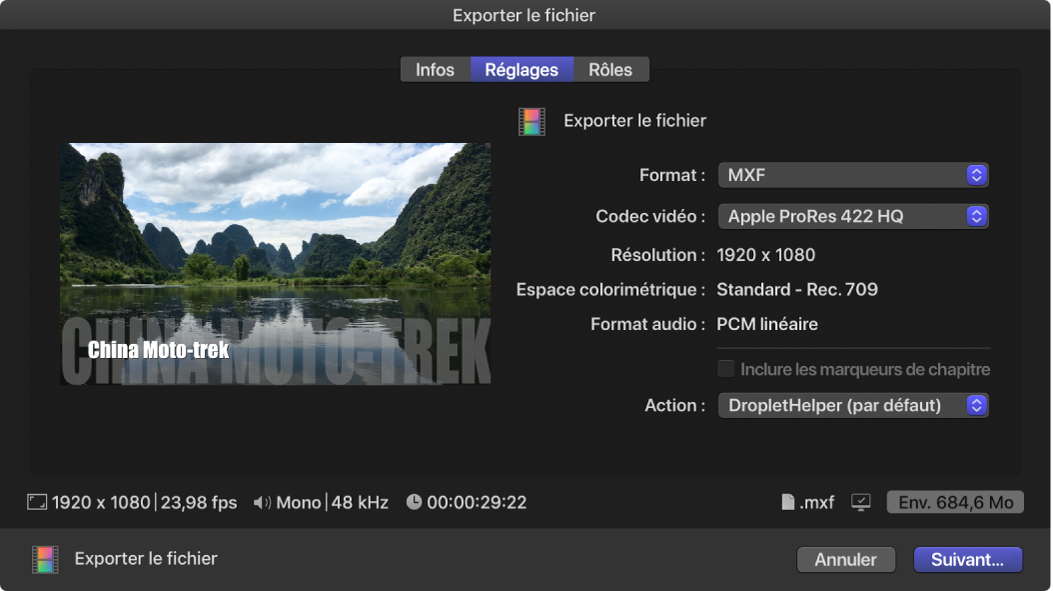Click the film strip export icon beside 'Exporter le fichier'
1053x591 pixels.
coord(531,121)
